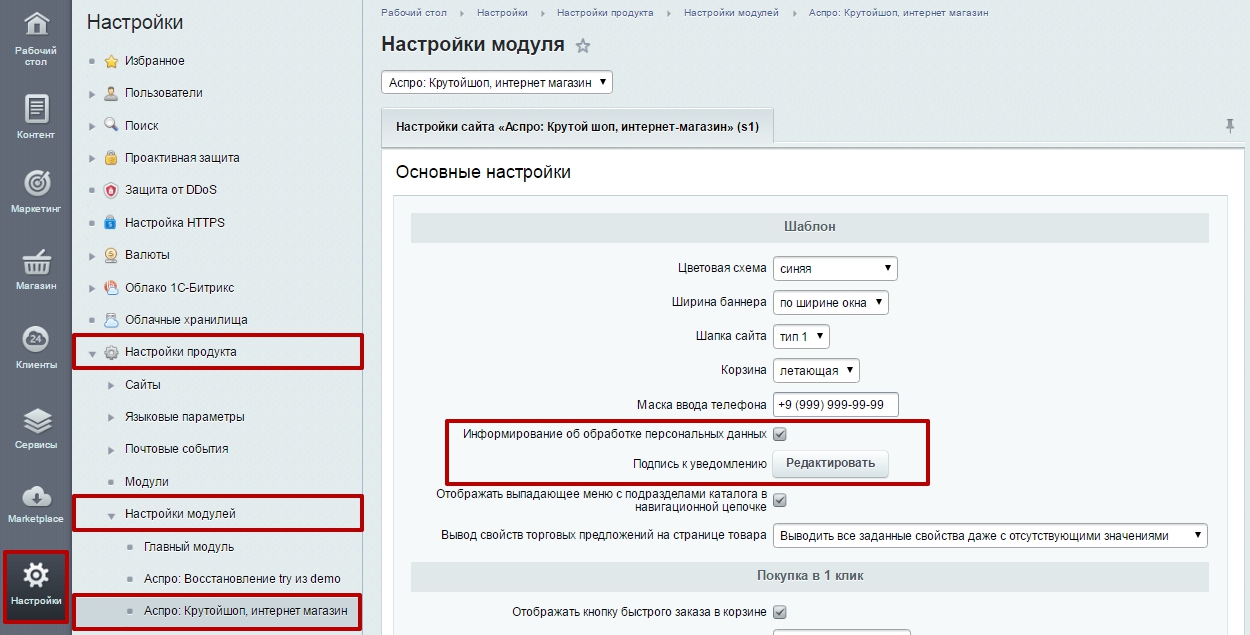Click the Покупка в 1 клик section header

pos(809,576)
